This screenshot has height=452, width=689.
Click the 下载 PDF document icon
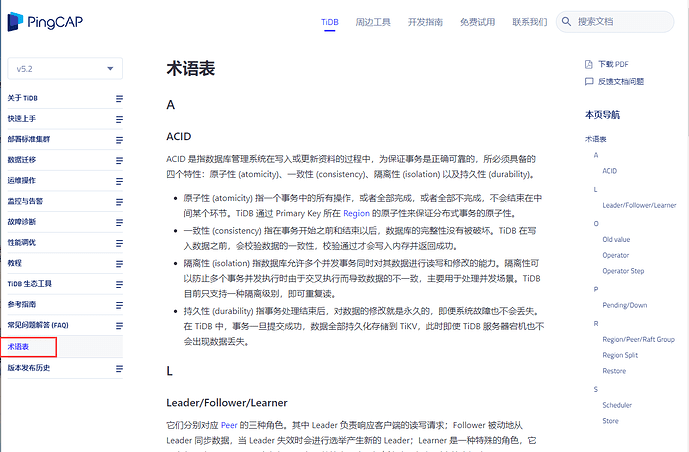[589, 64]
